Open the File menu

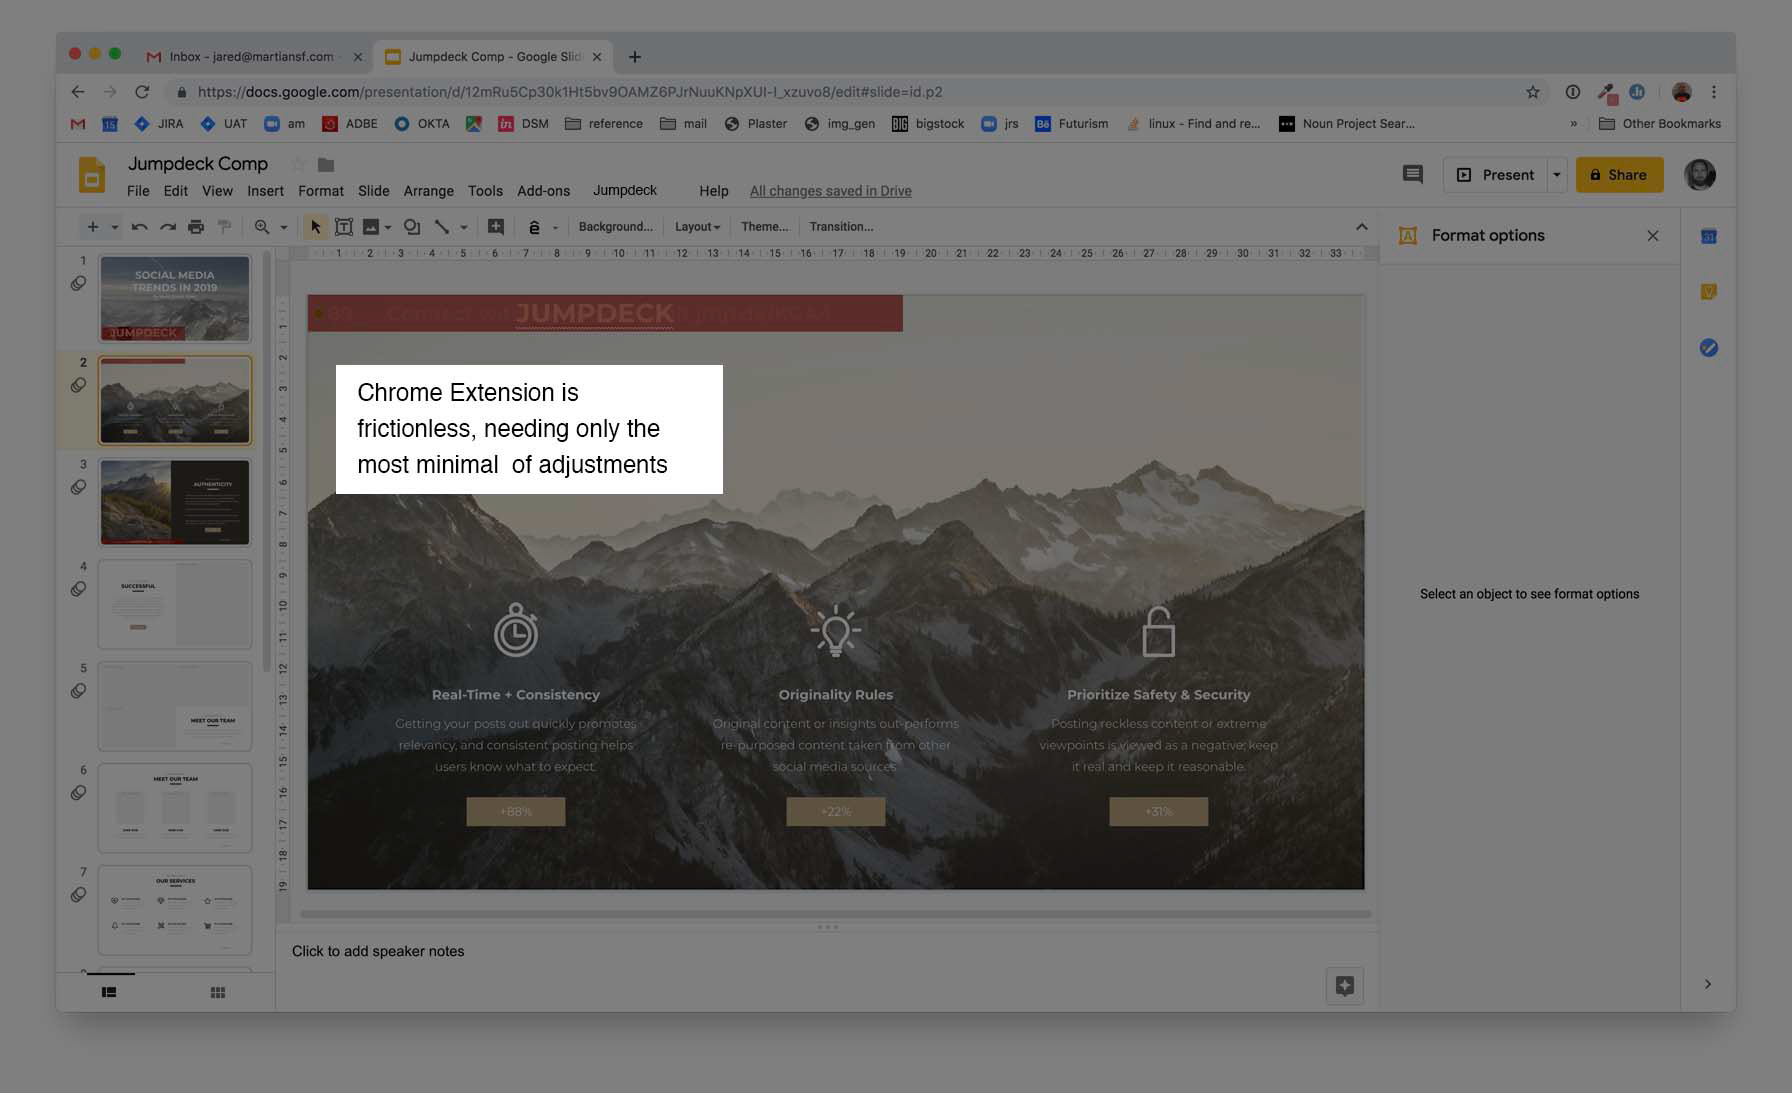(x=138, y=191)
